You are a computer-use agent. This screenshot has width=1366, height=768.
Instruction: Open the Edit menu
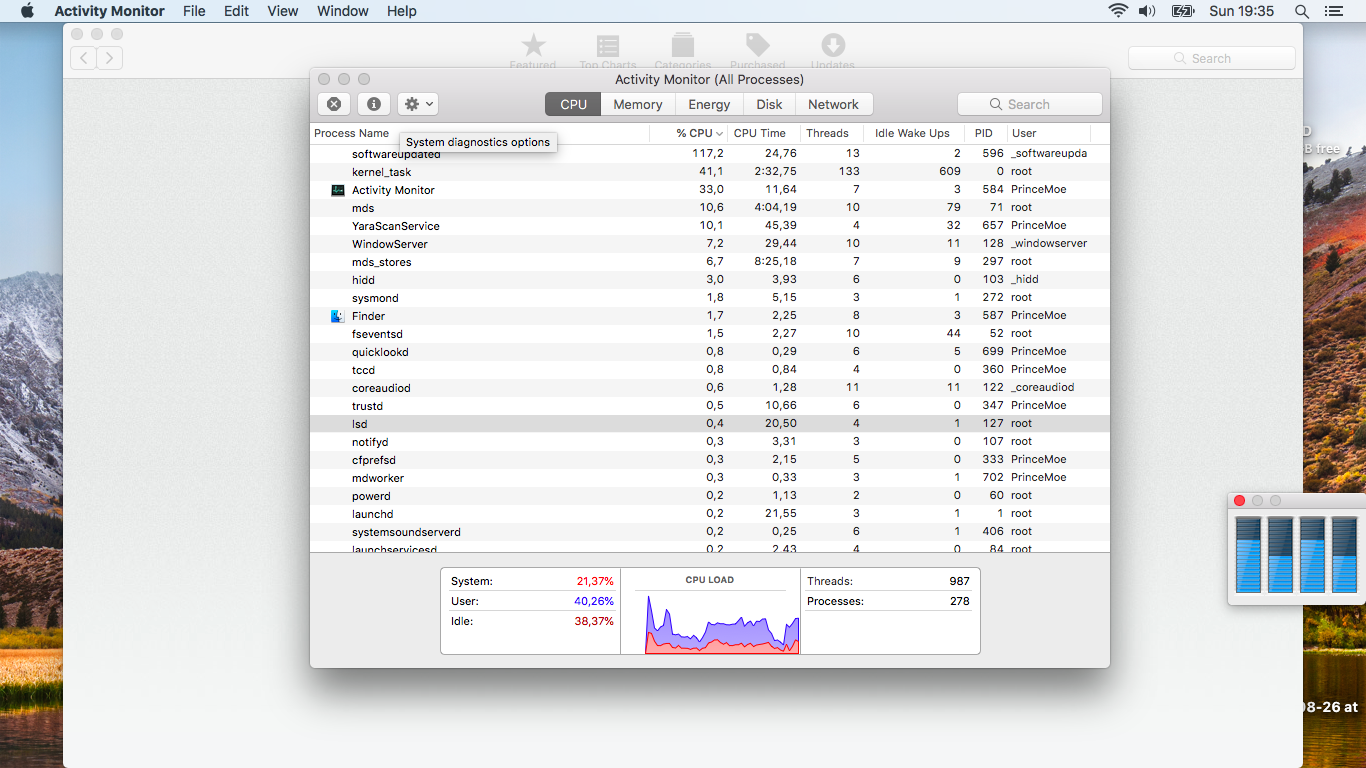(237, 11)
